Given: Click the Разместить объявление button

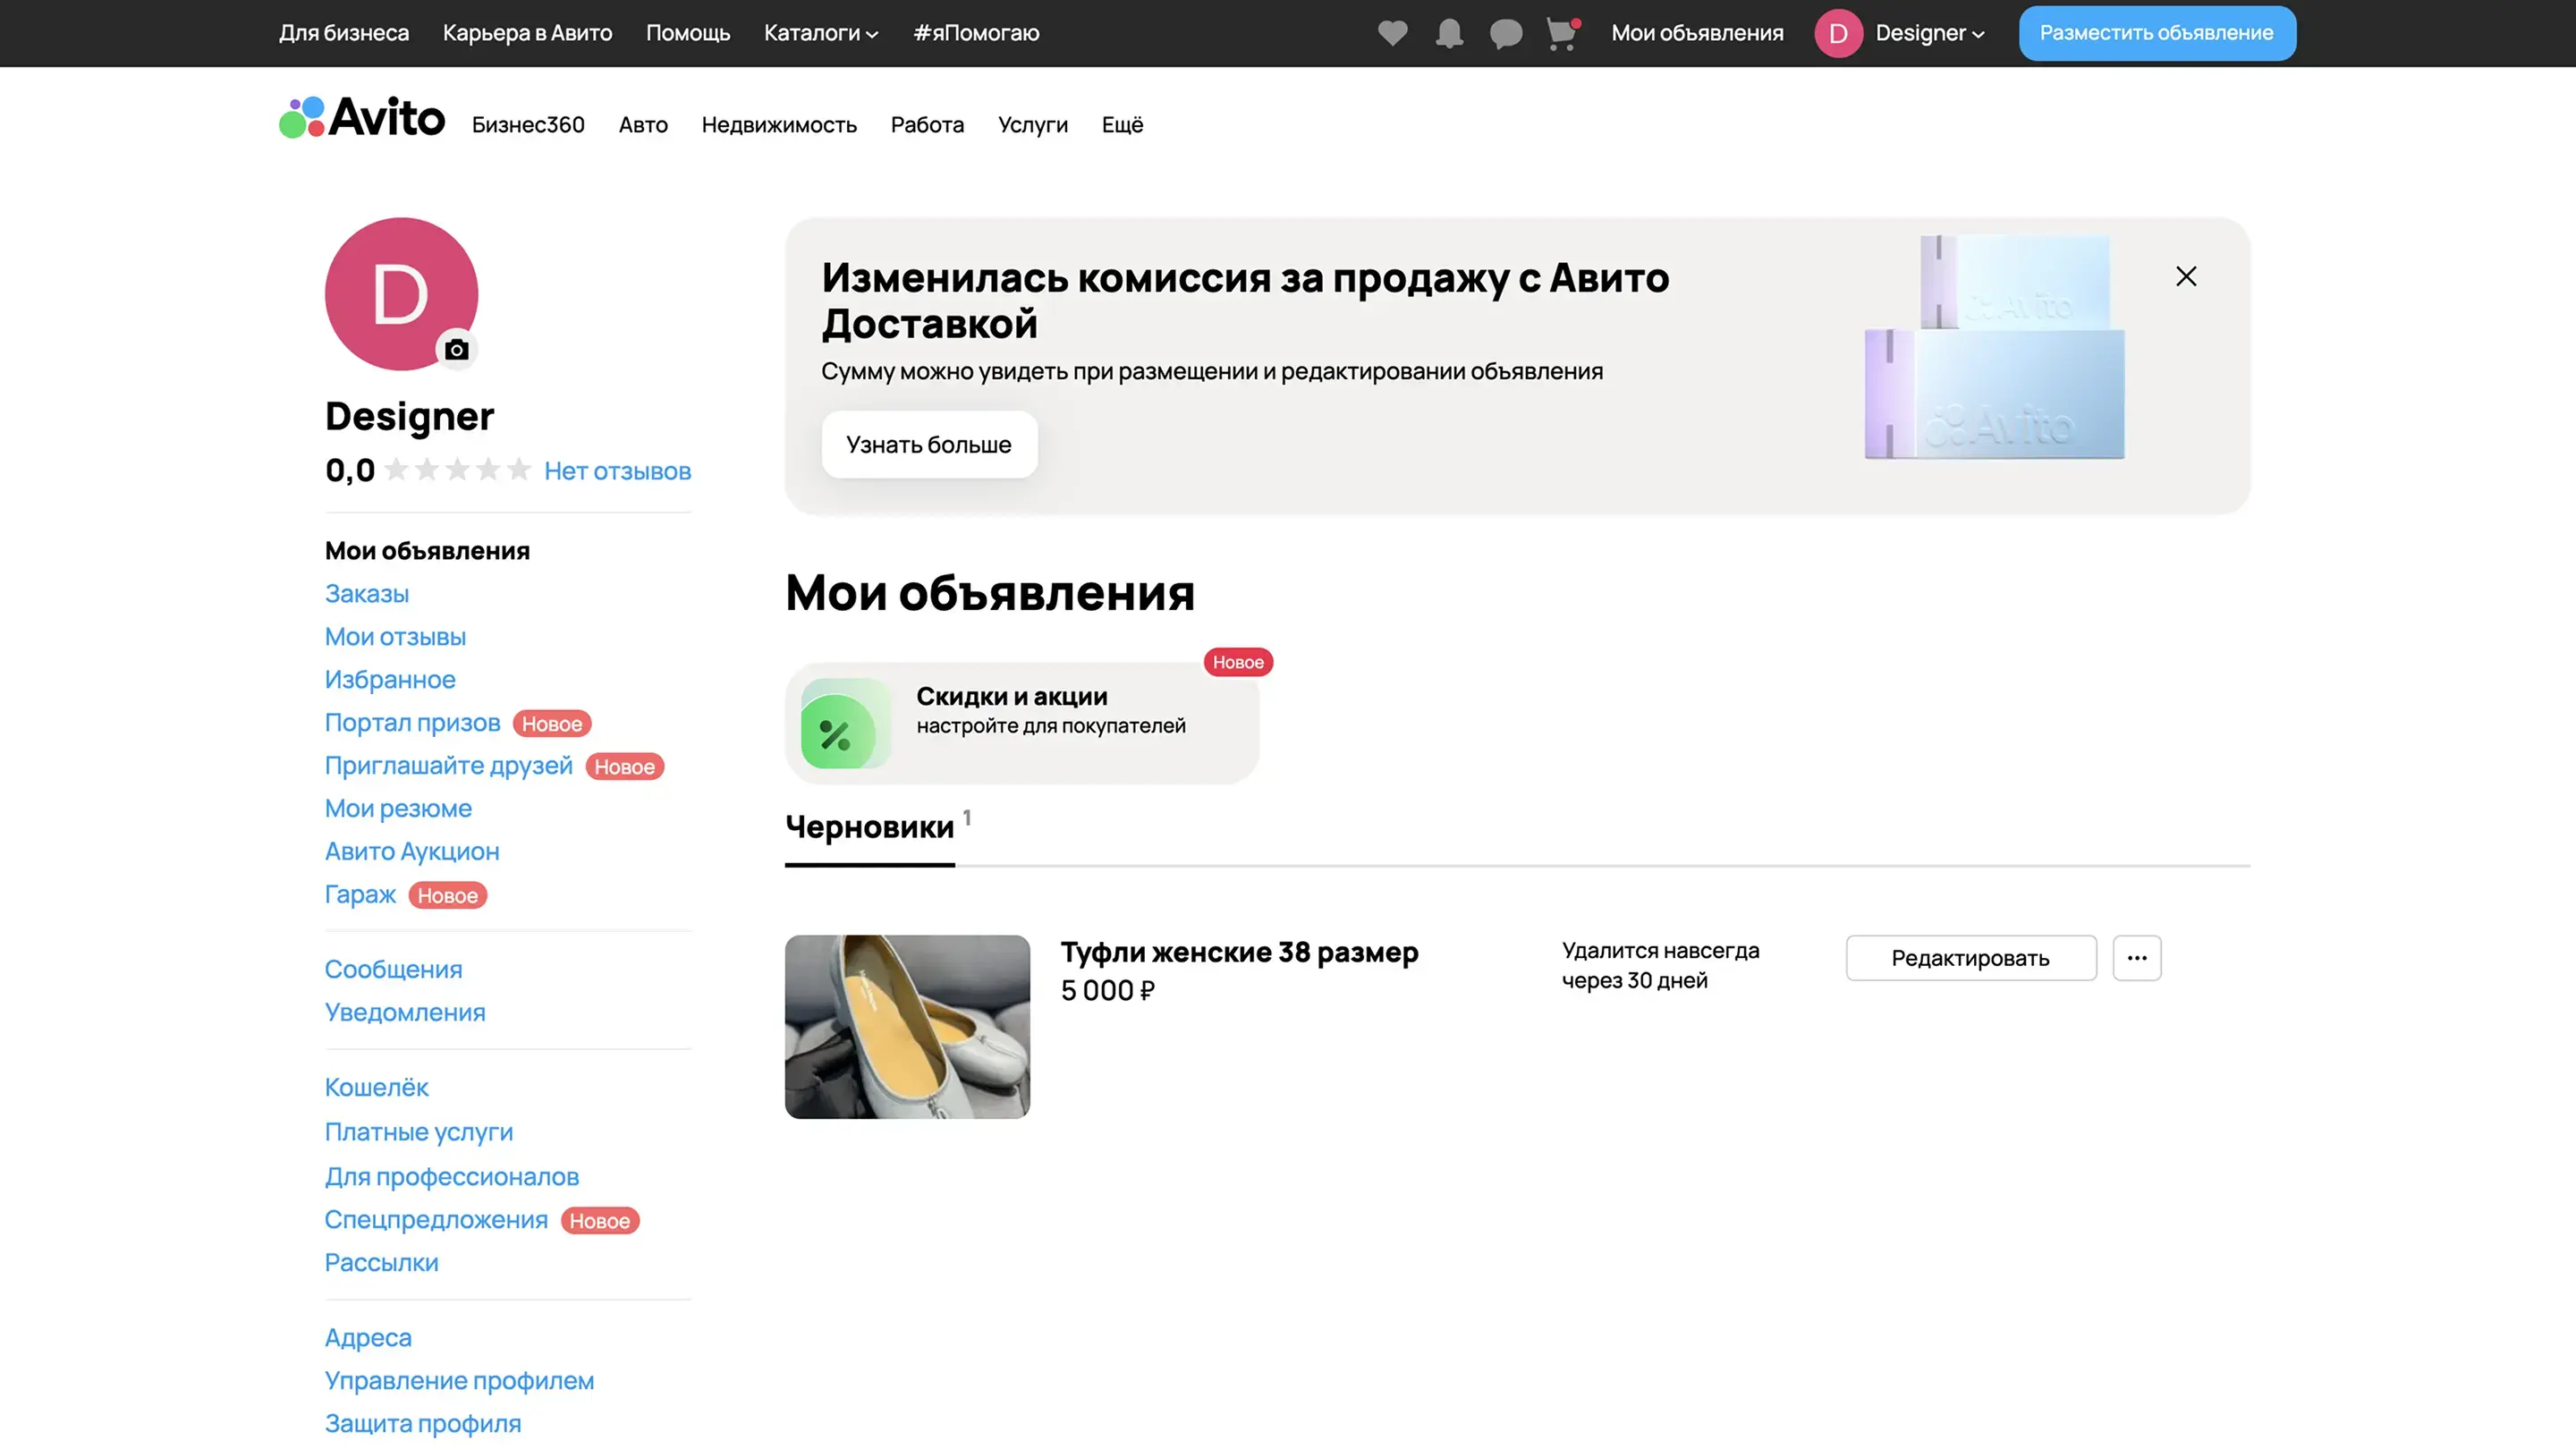Looking at the screenshot, I should 2156,33.
